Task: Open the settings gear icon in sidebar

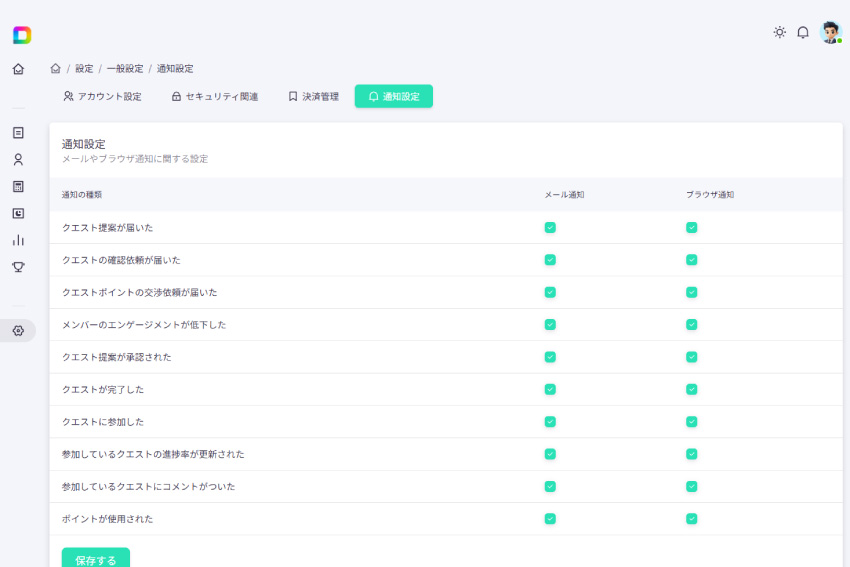Action: point(18,331)
